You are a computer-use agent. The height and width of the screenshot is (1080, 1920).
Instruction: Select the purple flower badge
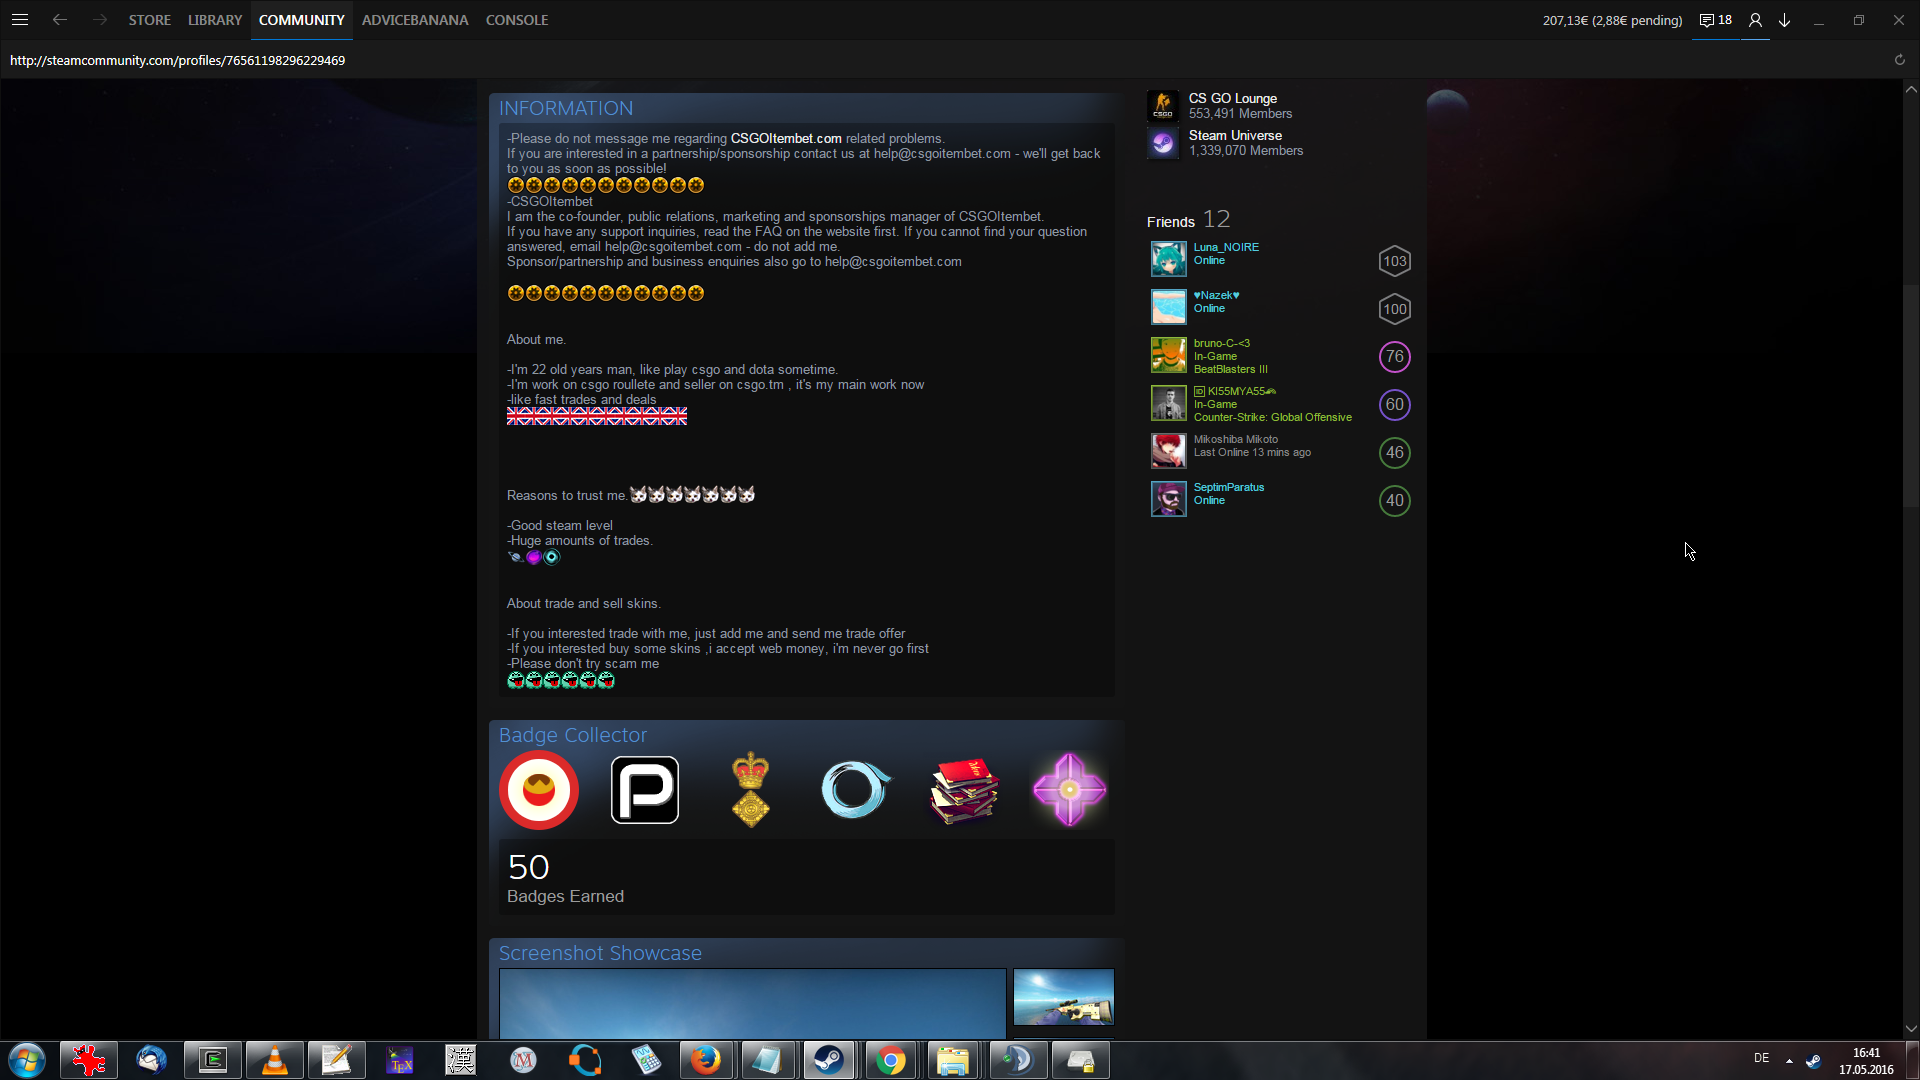(x=1069, y=790)
